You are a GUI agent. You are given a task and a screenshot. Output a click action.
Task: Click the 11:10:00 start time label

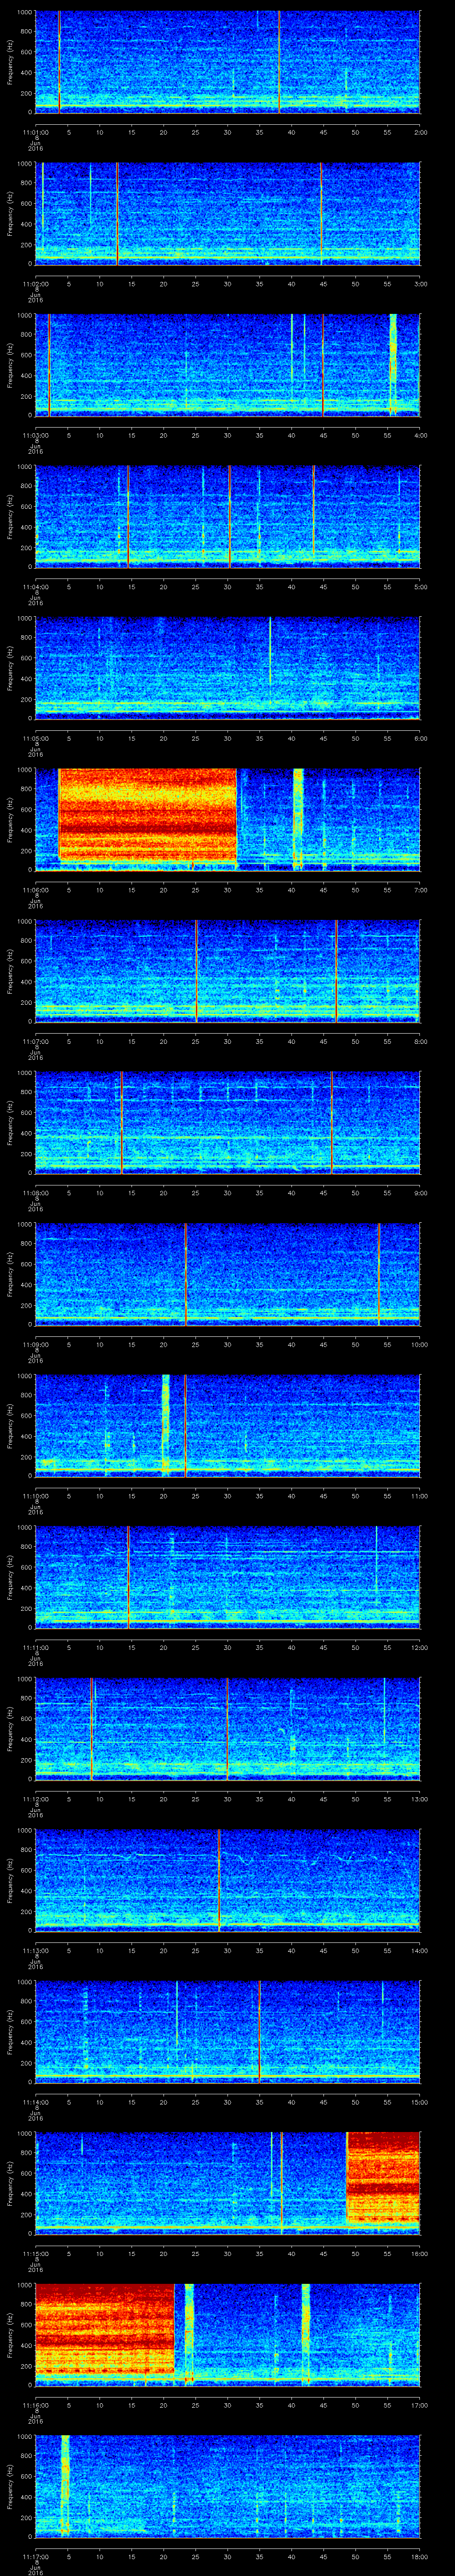click(x=35, y=1496)
